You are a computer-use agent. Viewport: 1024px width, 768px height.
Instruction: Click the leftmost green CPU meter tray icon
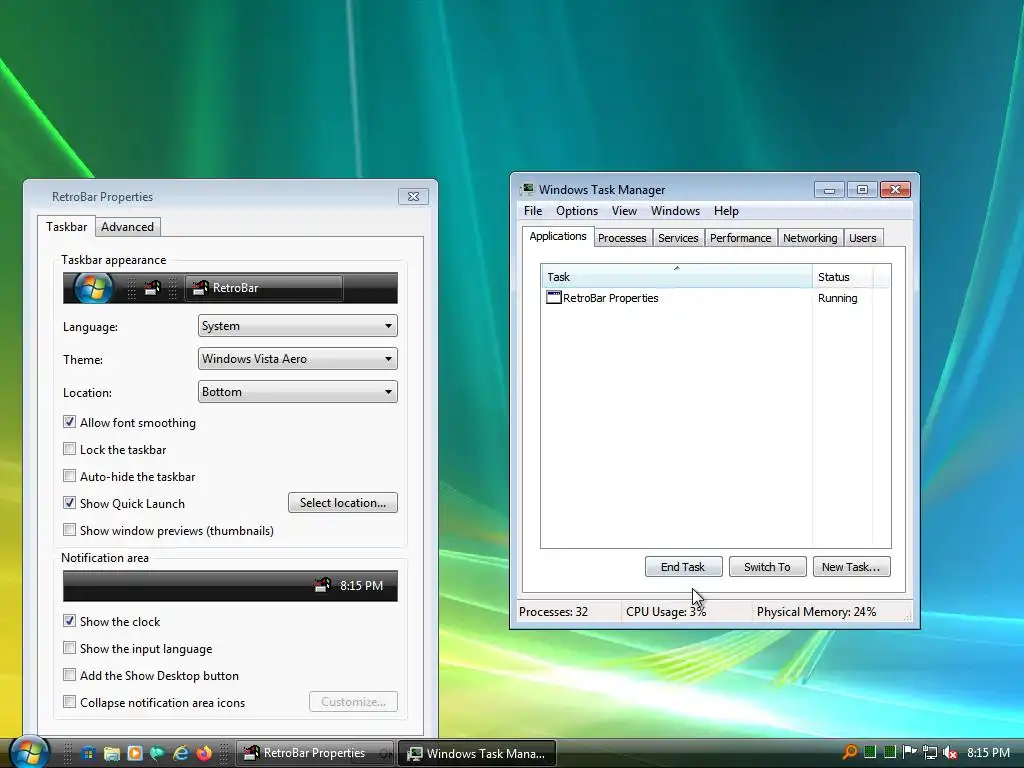tap(870, 753)
